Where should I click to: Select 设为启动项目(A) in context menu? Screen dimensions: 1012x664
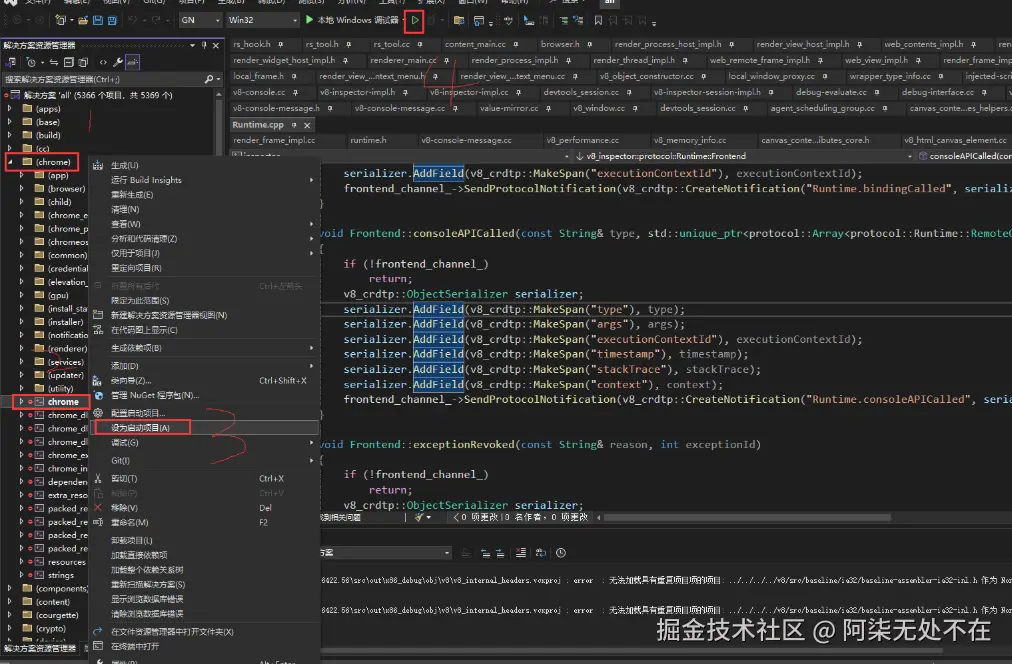pos(140,428)
